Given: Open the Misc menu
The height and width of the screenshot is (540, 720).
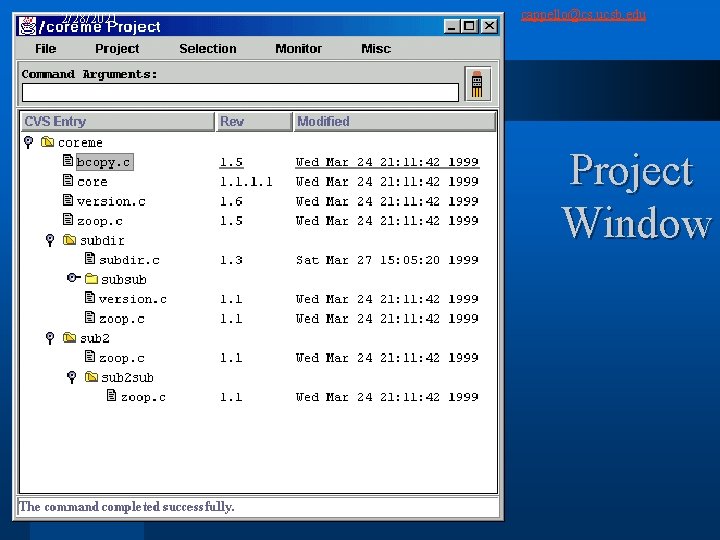Looking at the screenshot, I should pos(376,49).
